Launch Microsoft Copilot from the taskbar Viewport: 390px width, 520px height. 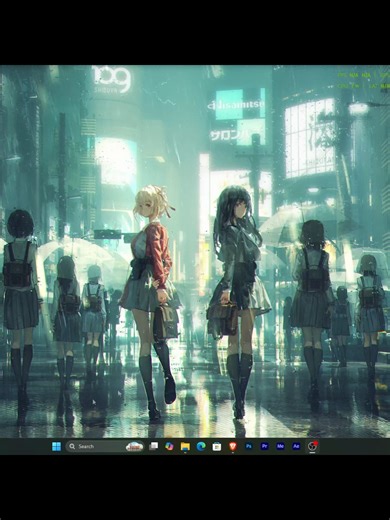[x=169, y=446]
